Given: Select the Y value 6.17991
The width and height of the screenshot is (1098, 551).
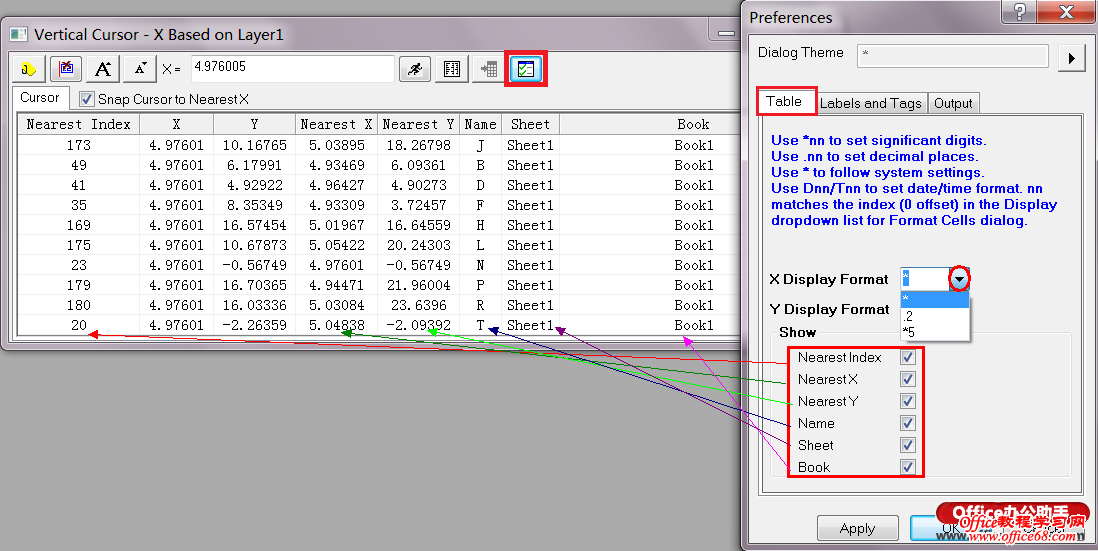Looking at the screenshot, I should point(254,165).
